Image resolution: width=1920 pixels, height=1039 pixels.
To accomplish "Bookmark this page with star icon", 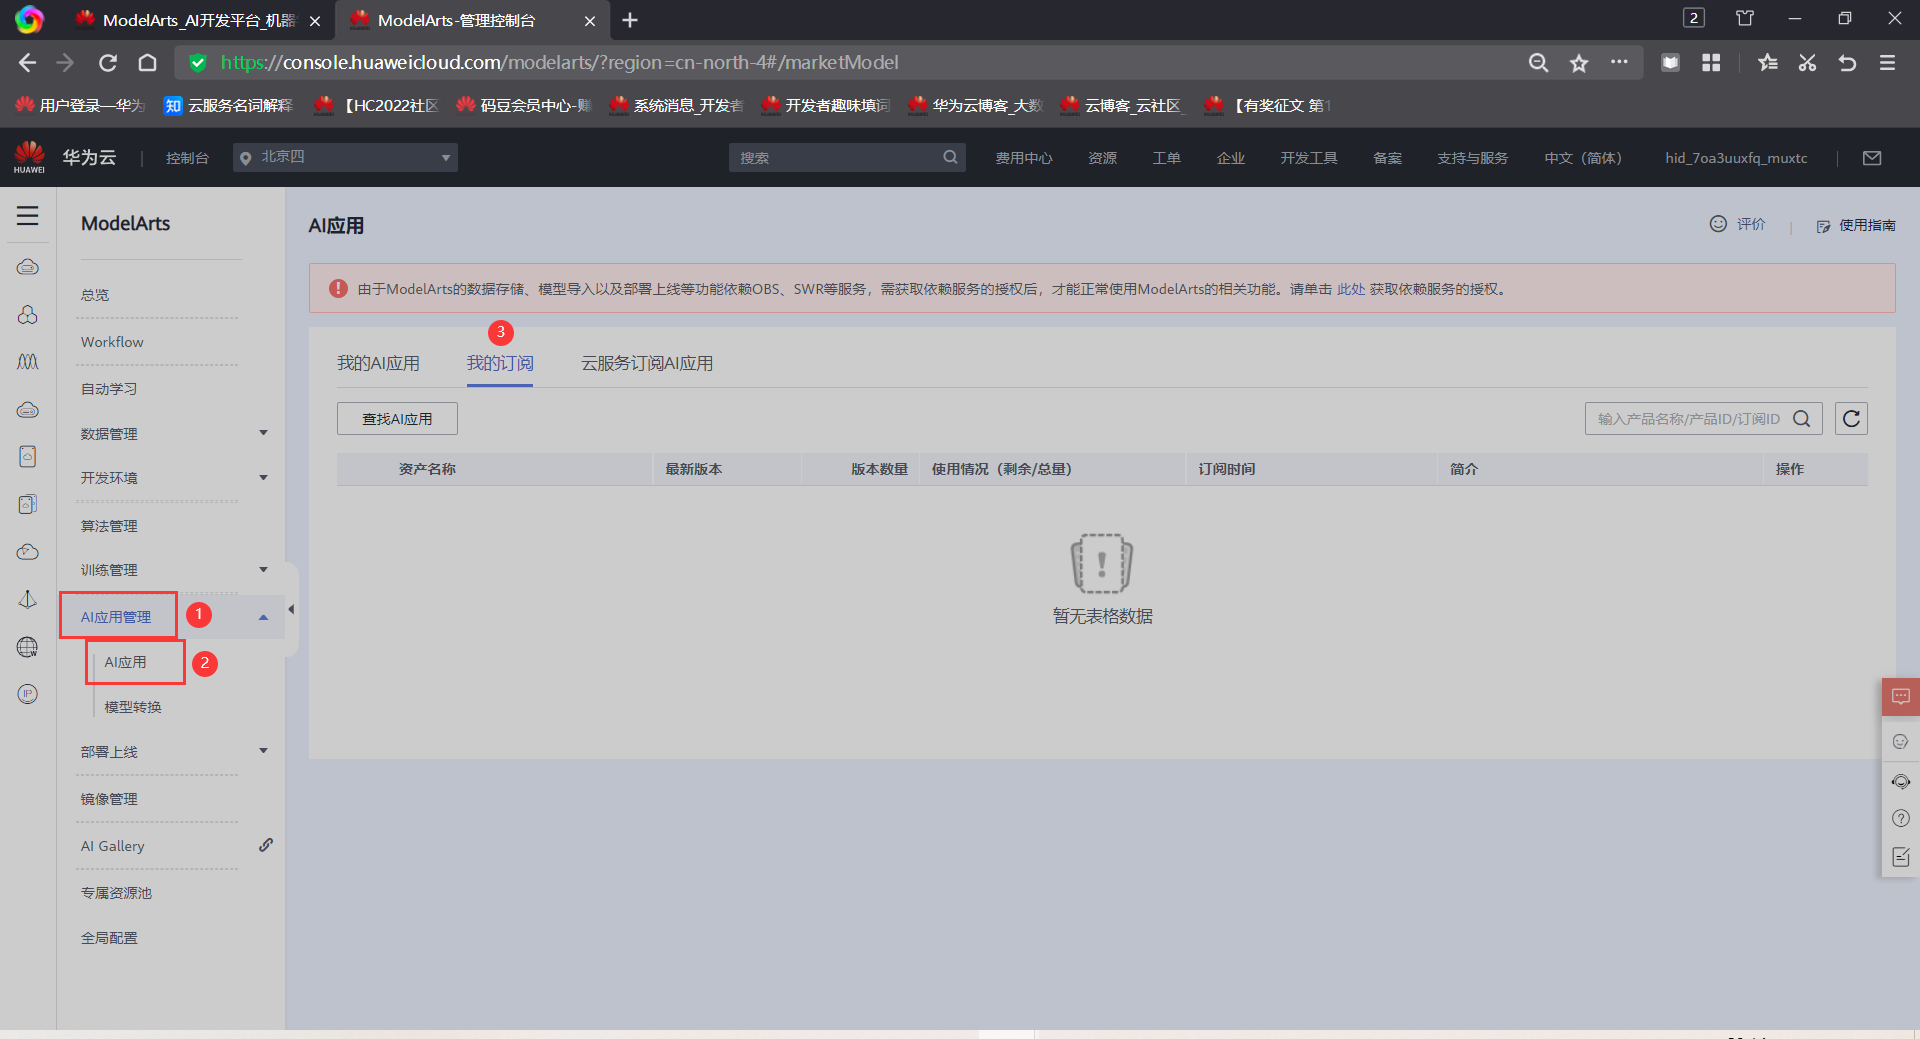I will tap(1579, 63).
